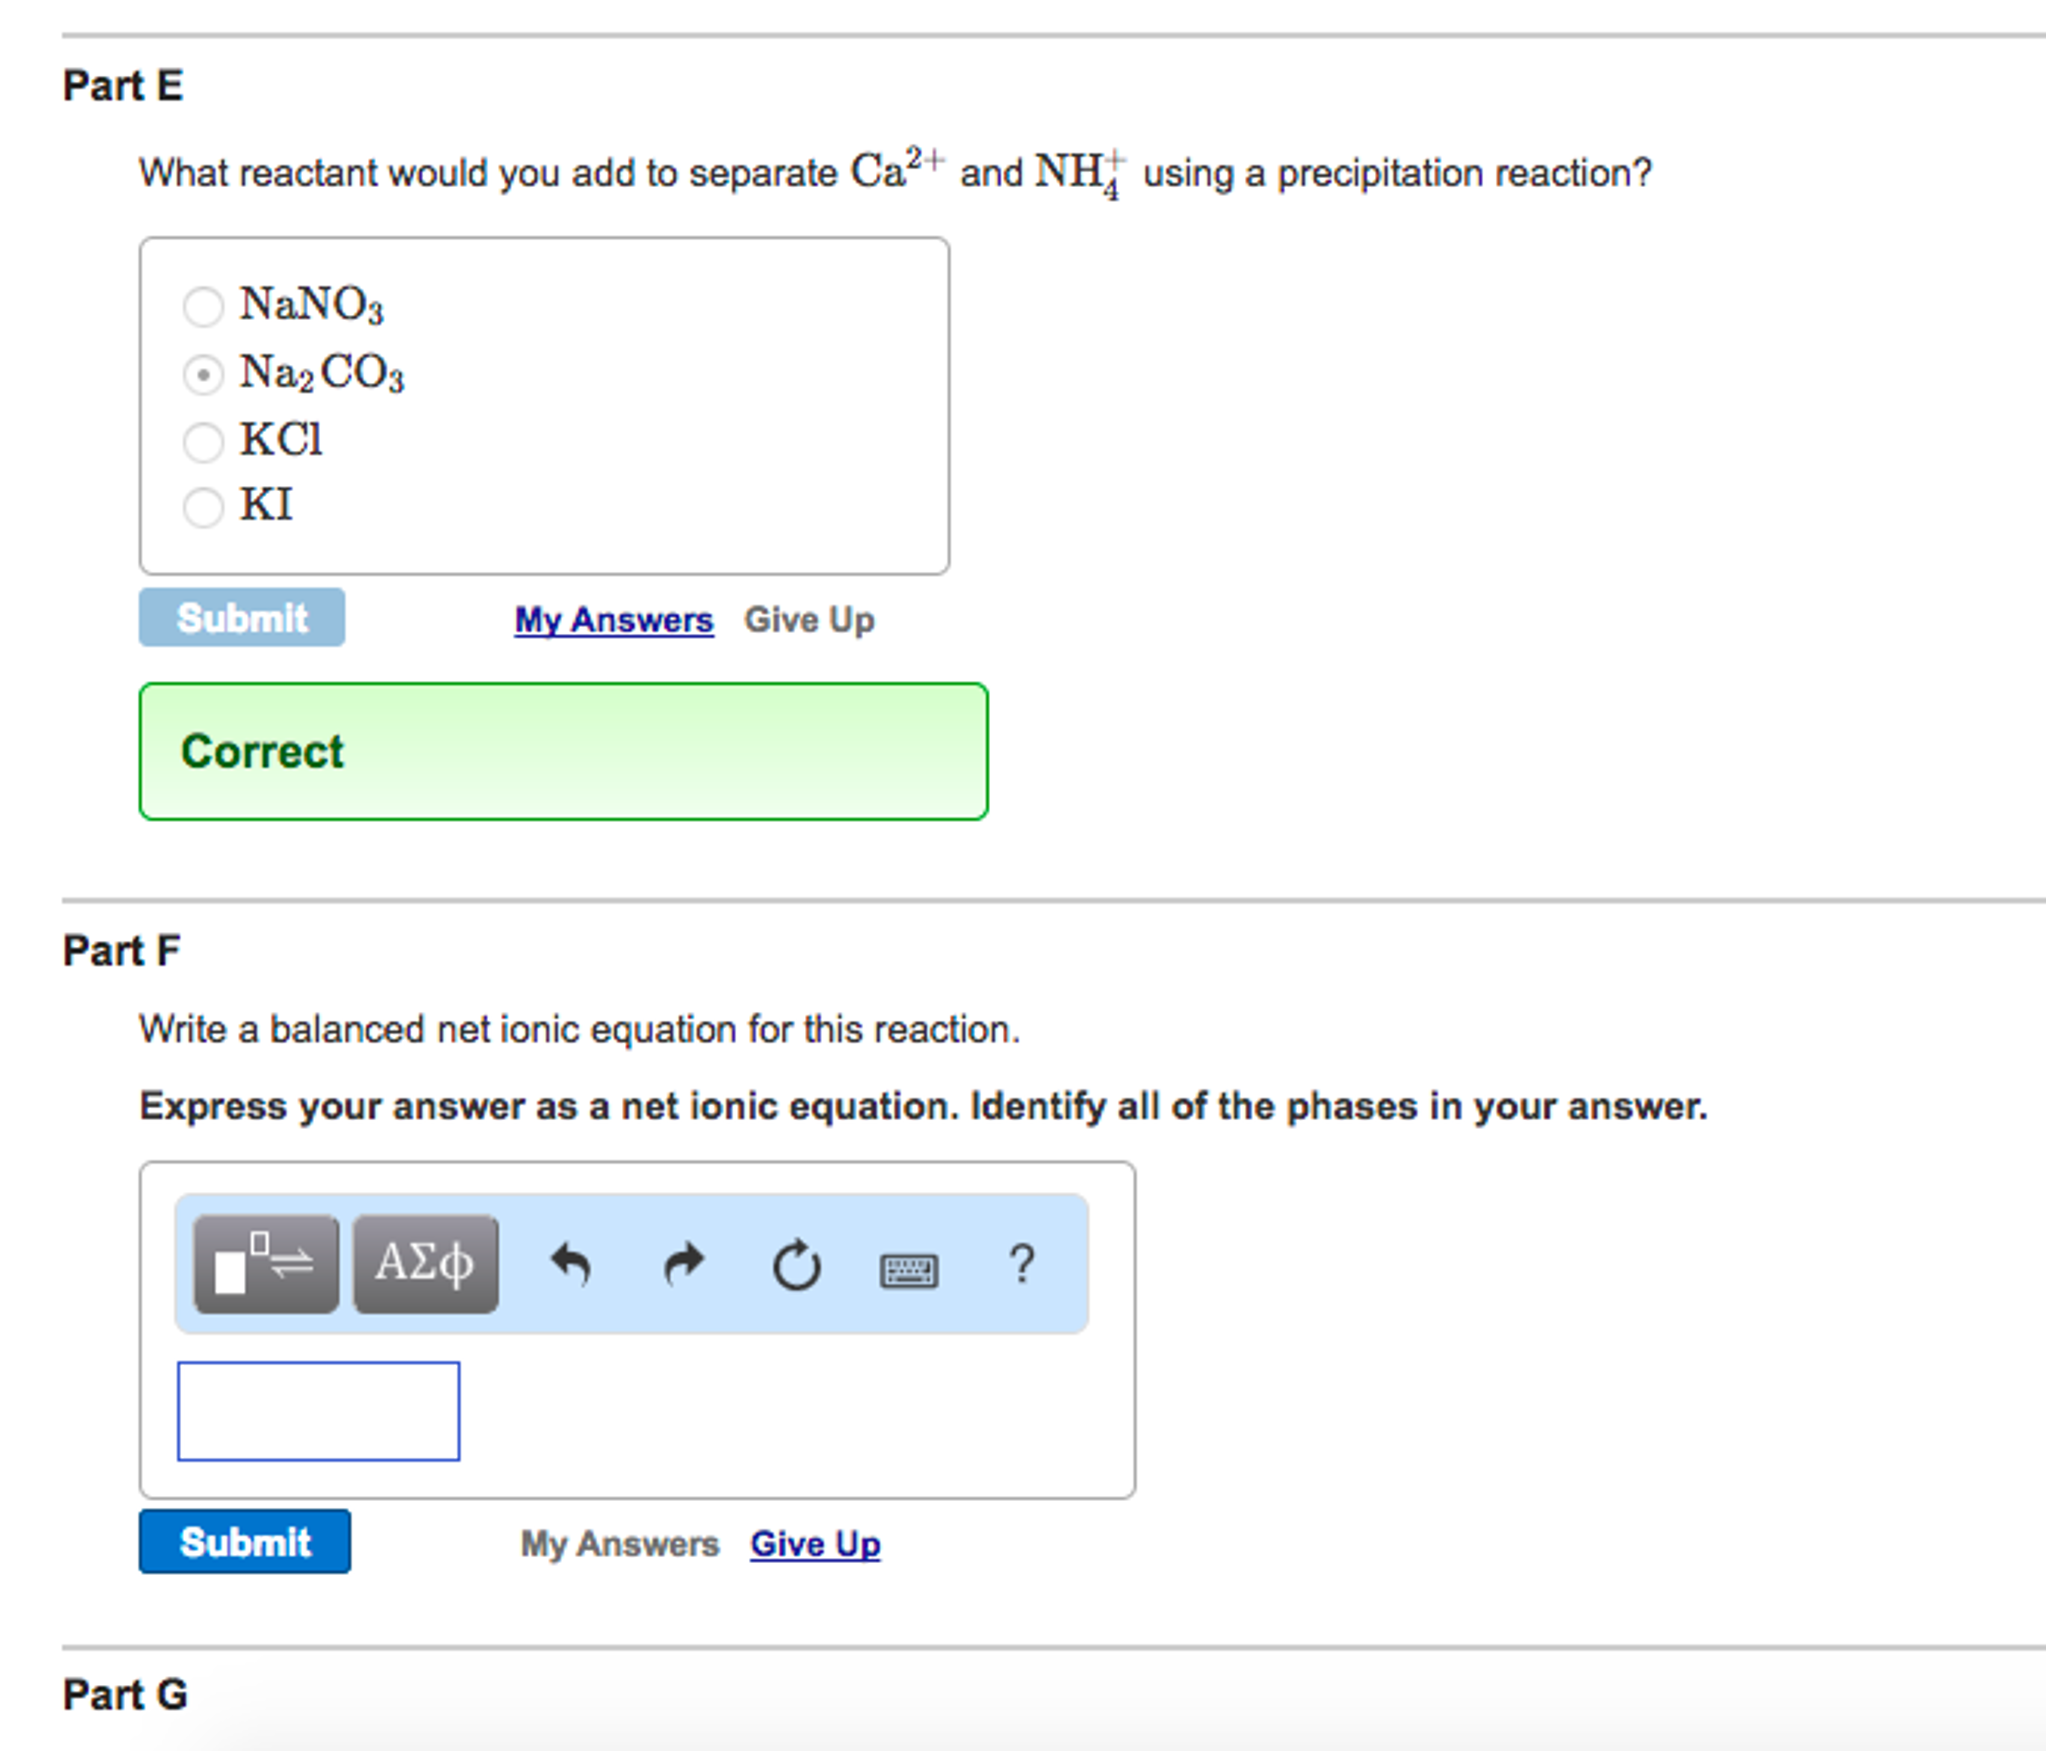The image size is (2046, 1751).
Task: Select the NaNO3 answer option
Action: coord(204,306)
